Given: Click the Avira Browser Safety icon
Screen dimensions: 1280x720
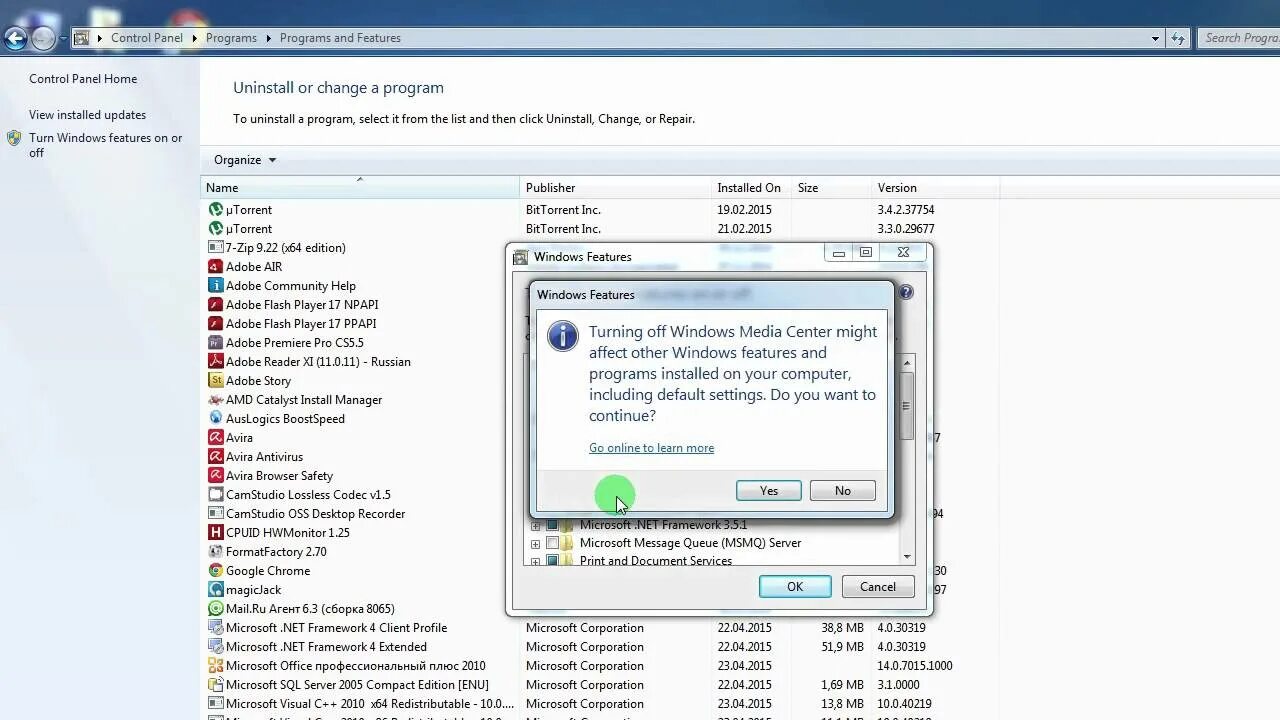Looking at the screenshot, I should click(215, 476).
